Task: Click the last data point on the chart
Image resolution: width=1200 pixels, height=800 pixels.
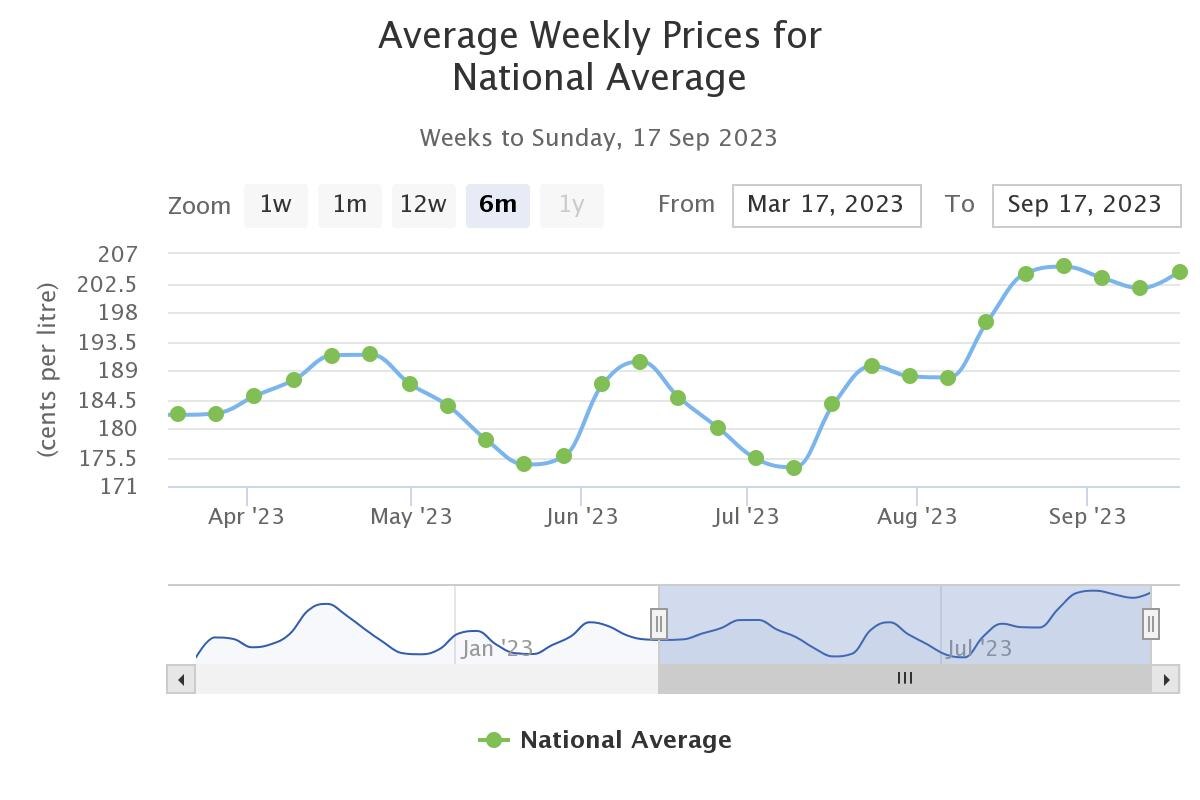Action: (x=1180, y=272)
